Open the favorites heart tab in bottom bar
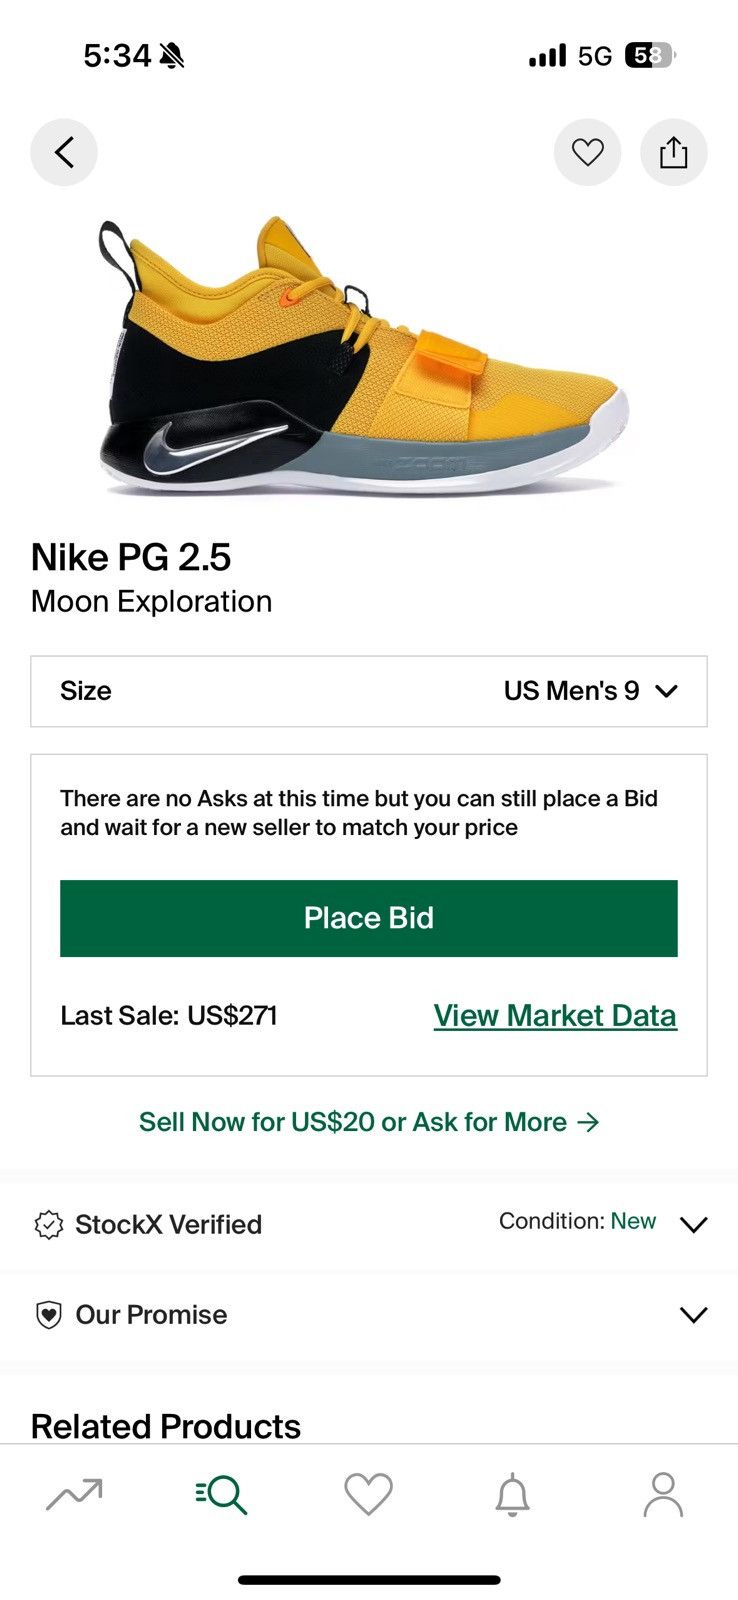The width and height of the screenshot is (738, 1600). tap(368, 1495)
